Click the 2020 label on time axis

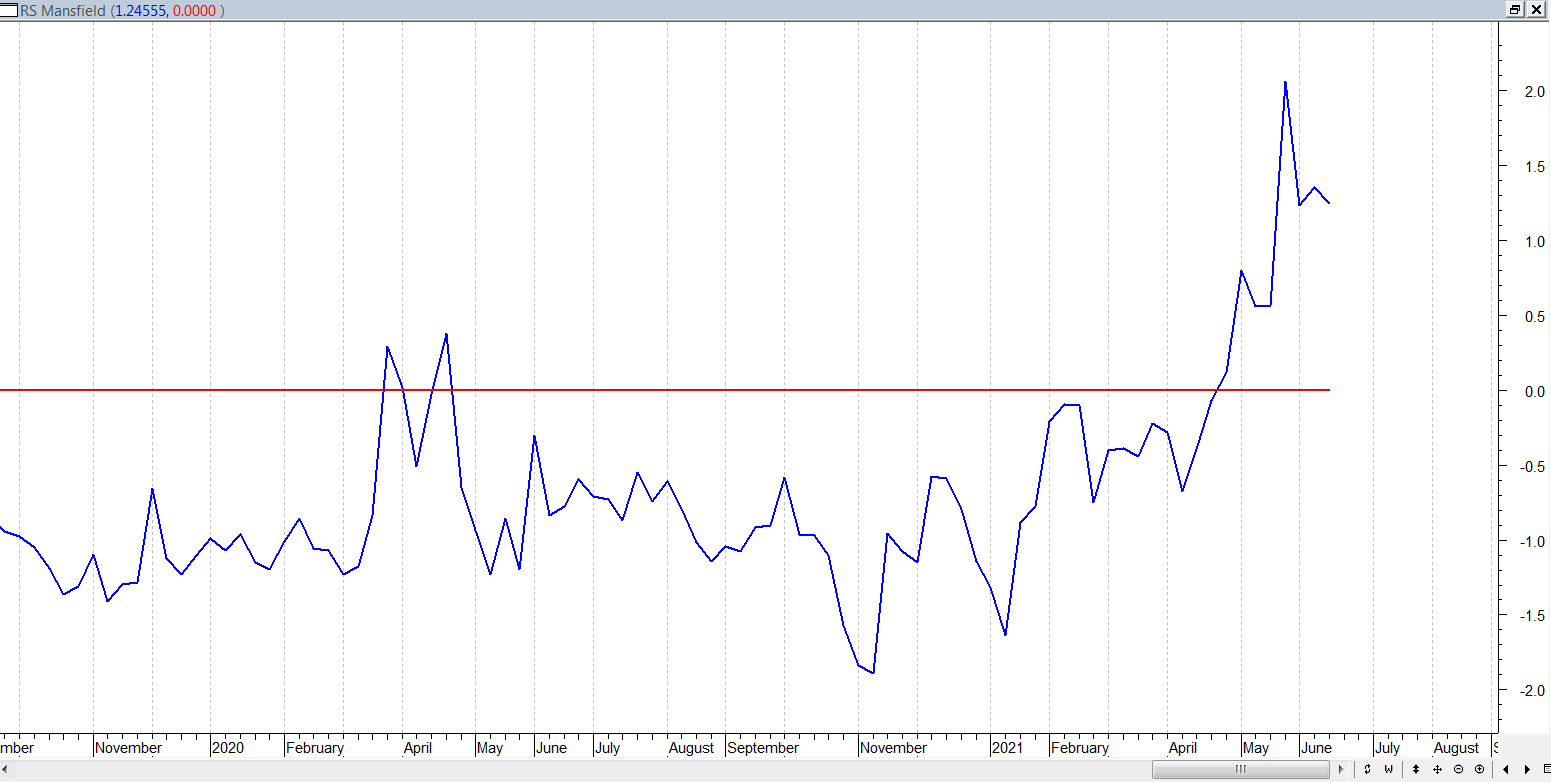[x=228, y=748]
